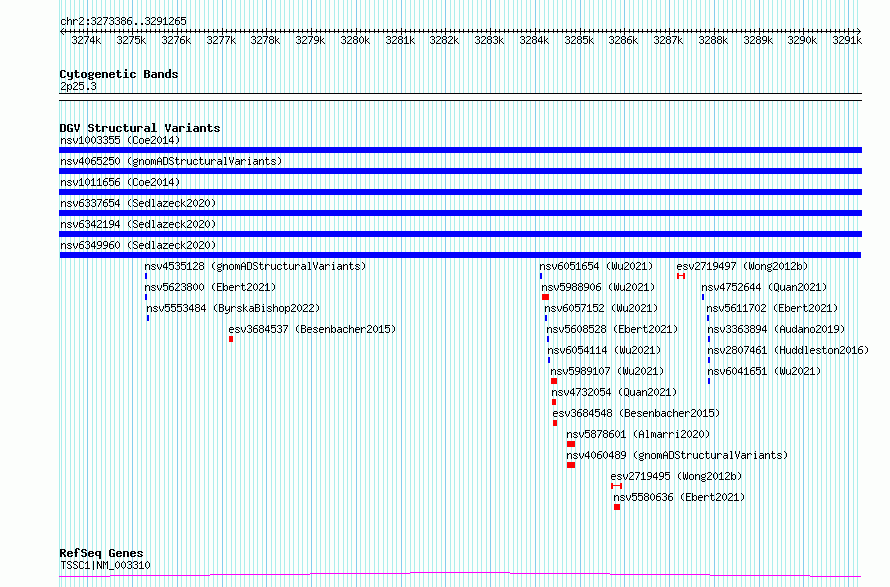Click the blue bar under nsv6349960
This screenshot has height=587, width=890.
(460, 255)
